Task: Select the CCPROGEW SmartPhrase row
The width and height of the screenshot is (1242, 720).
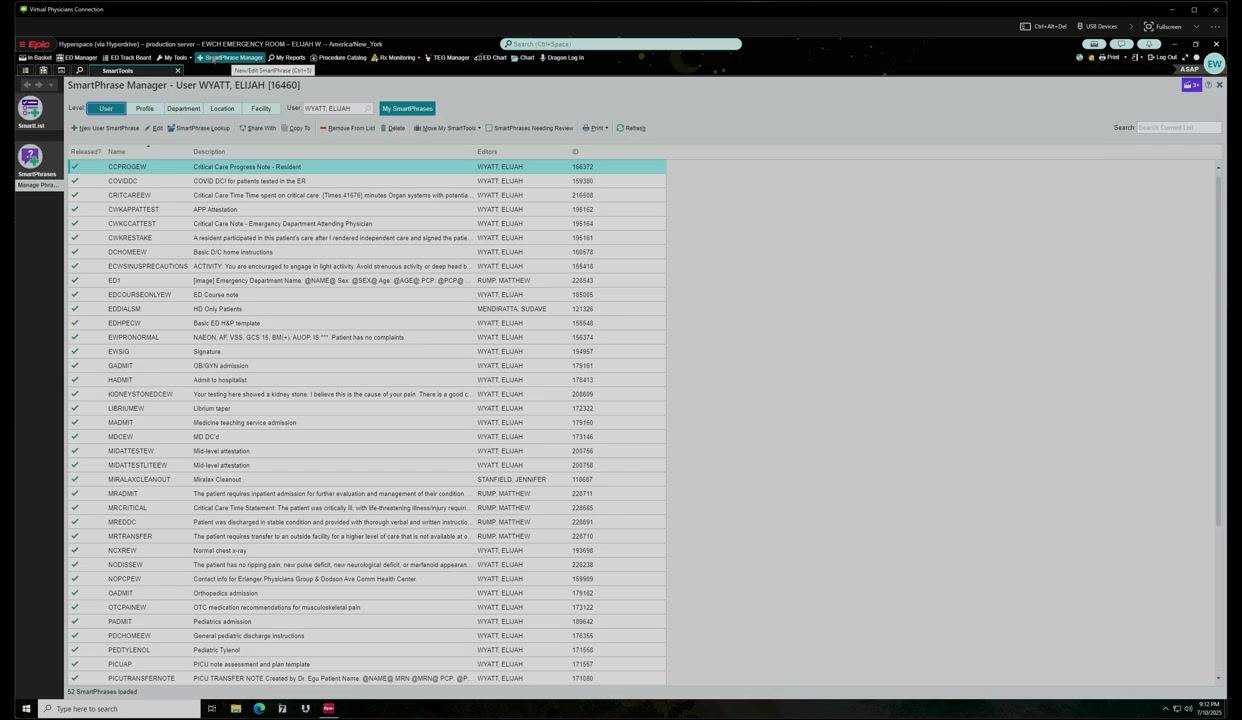Action: (367, 167)
